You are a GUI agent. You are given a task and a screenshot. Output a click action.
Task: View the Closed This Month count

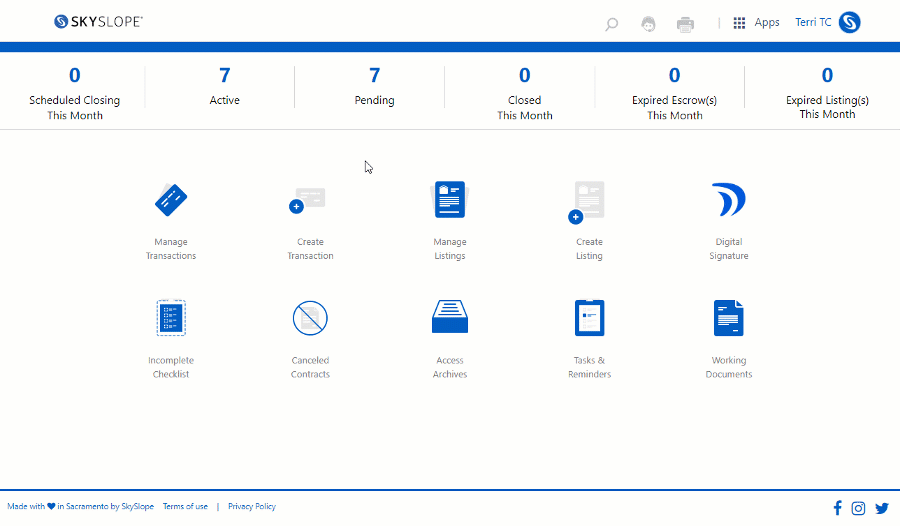click(x=525, y=75)
